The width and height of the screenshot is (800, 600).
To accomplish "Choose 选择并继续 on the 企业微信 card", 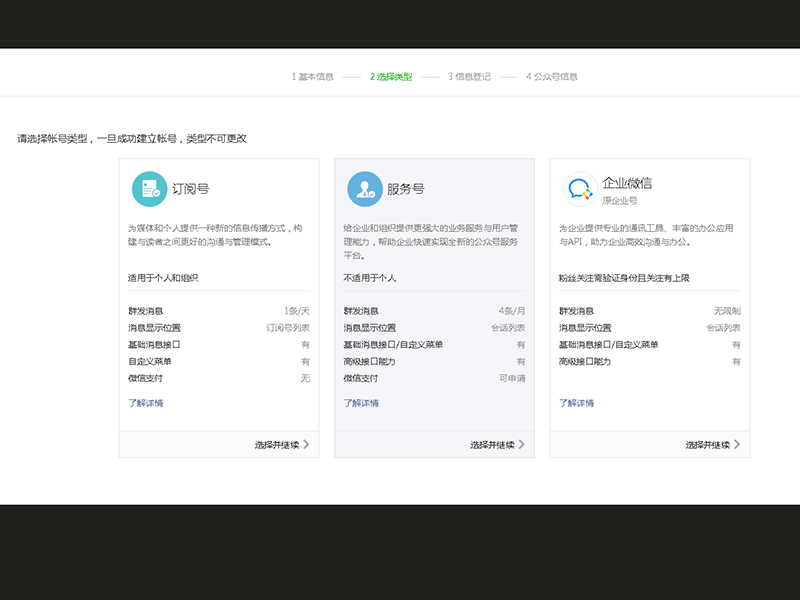I will point(709,442).
